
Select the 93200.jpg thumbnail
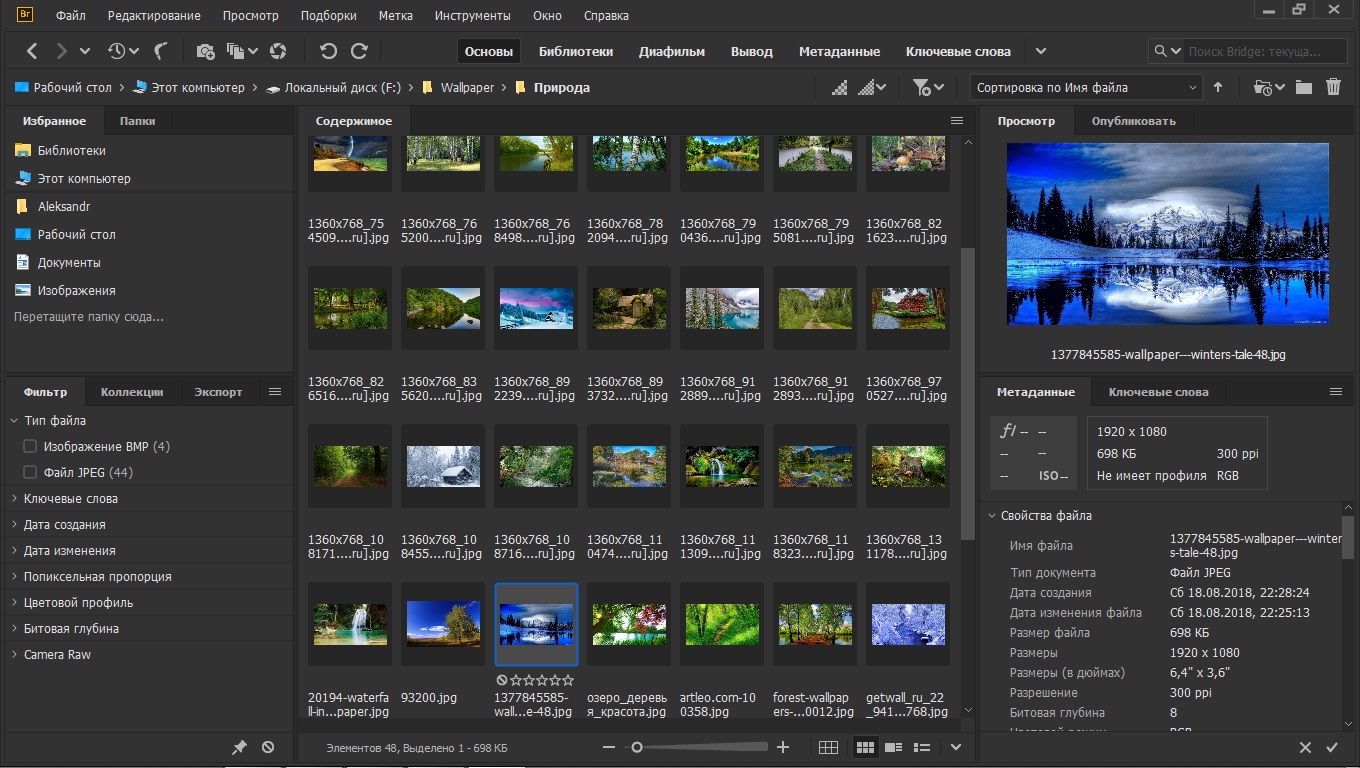[x=442, y=624]
